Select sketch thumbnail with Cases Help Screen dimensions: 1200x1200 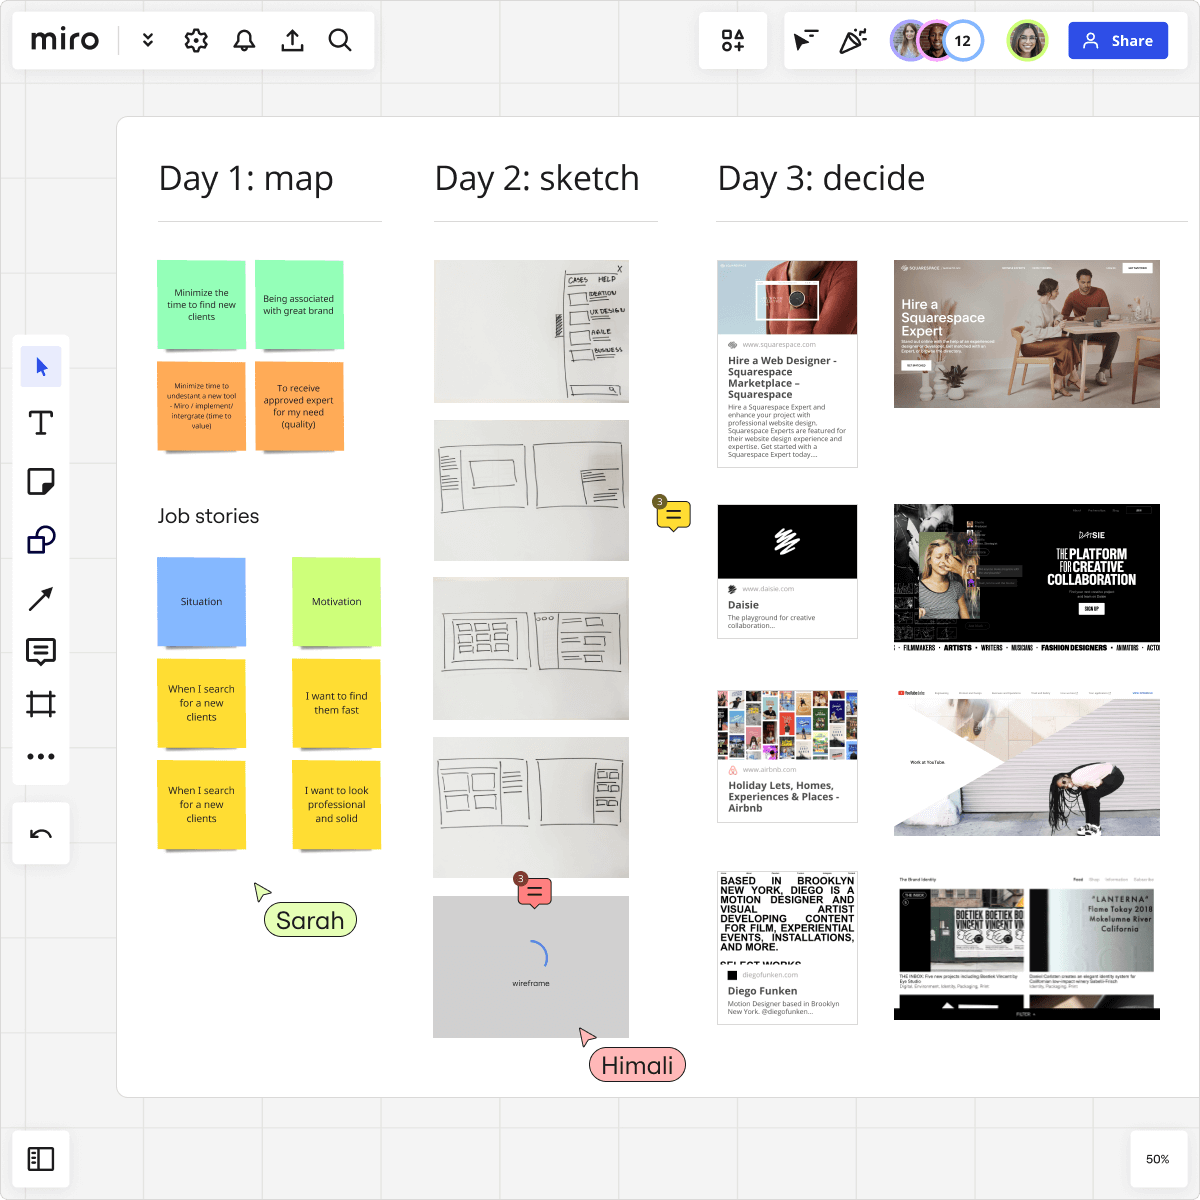tap(531, 332)
